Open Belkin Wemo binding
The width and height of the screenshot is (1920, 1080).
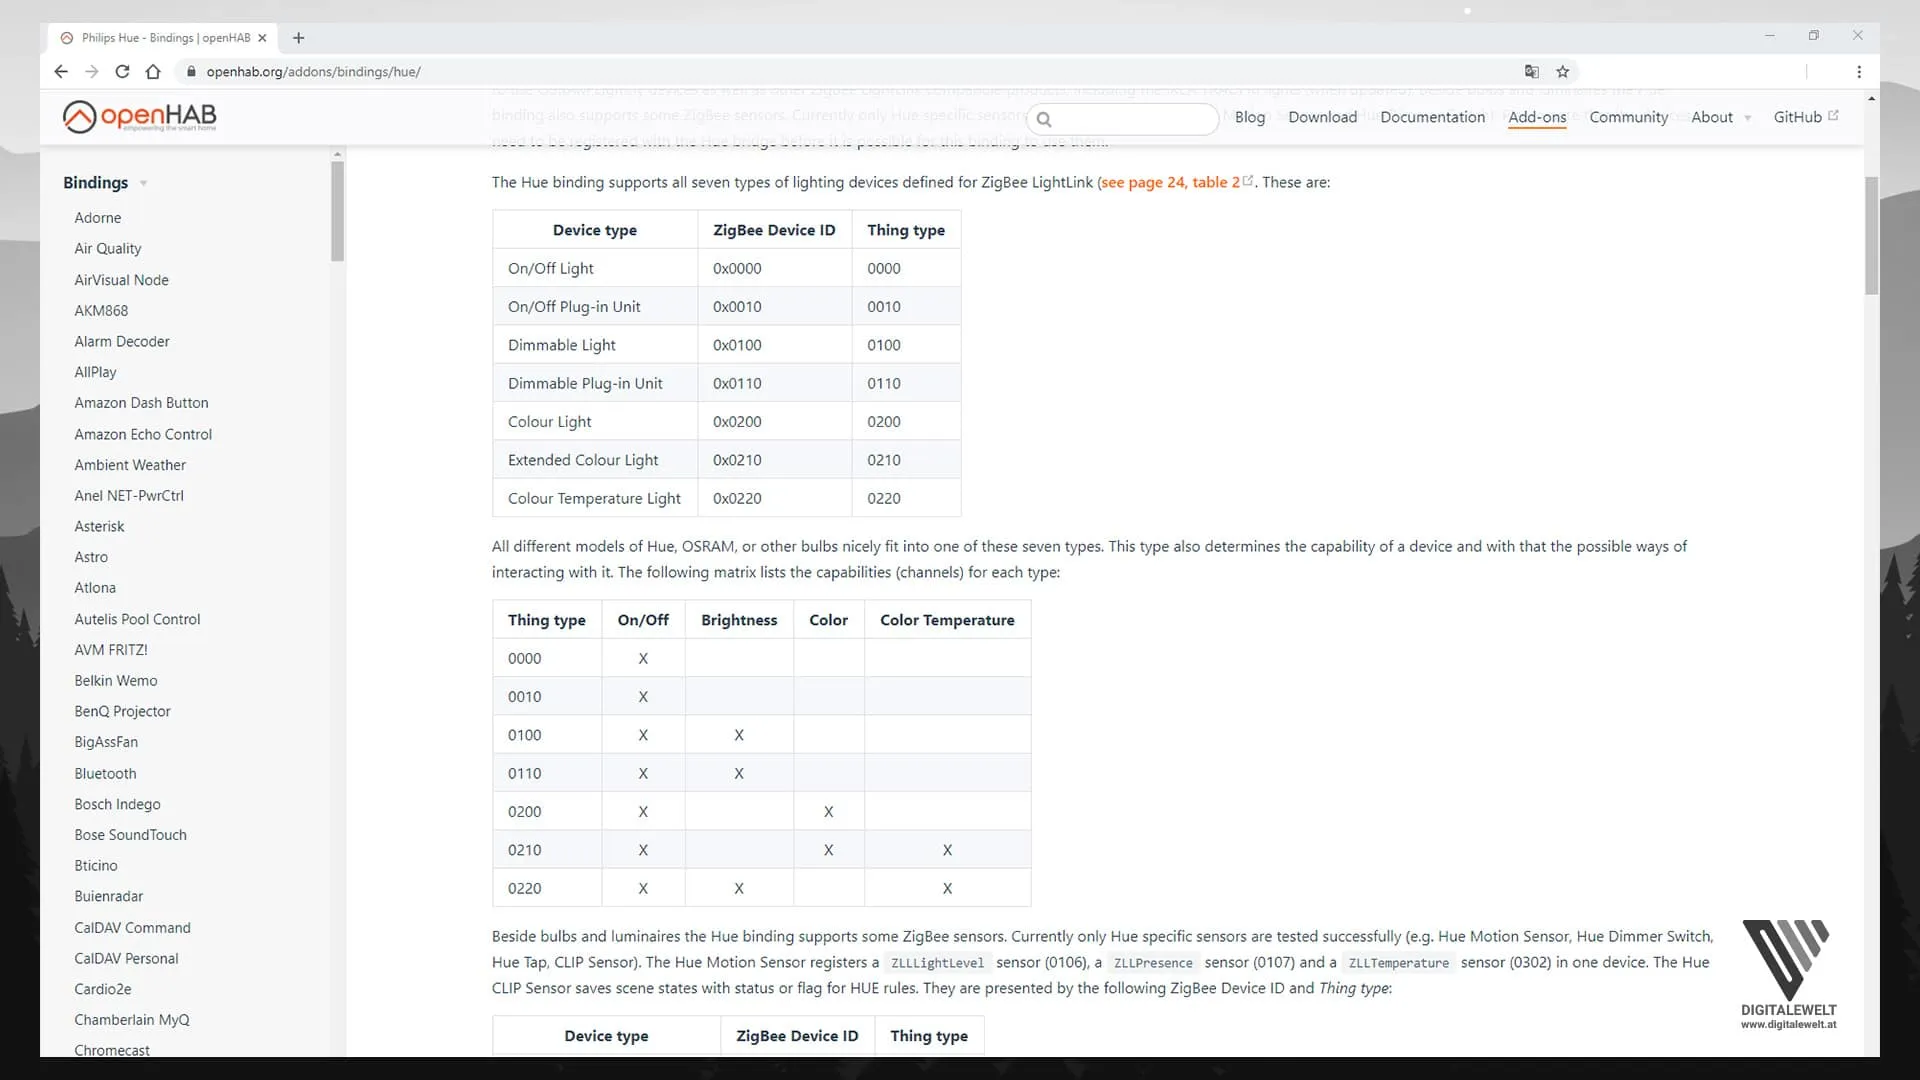[116, 681]
